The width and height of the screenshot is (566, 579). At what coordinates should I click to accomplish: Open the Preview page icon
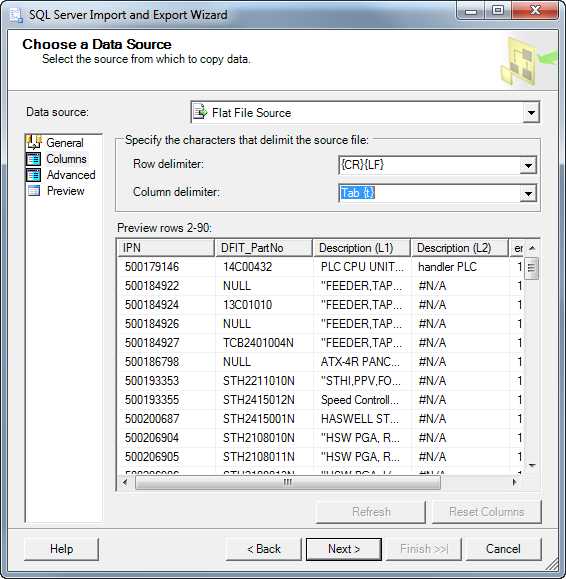34,191
